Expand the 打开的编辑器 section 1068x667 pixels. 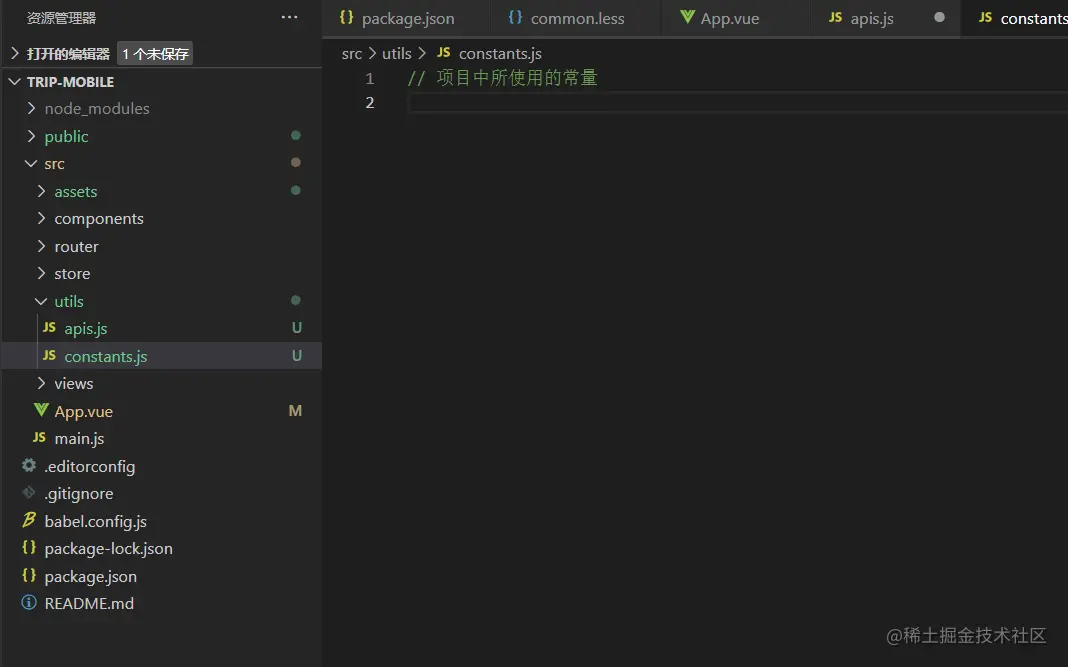[15, 53]
